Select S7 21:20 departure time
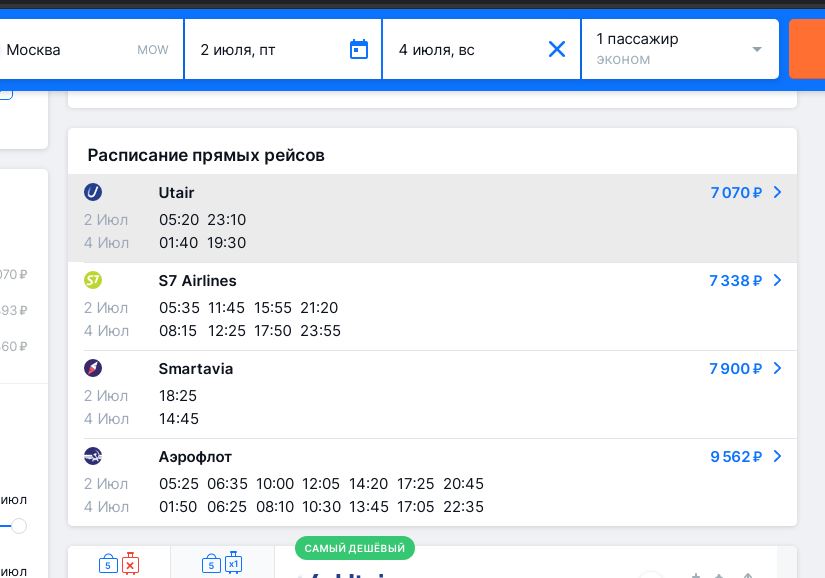 point(319,308)
